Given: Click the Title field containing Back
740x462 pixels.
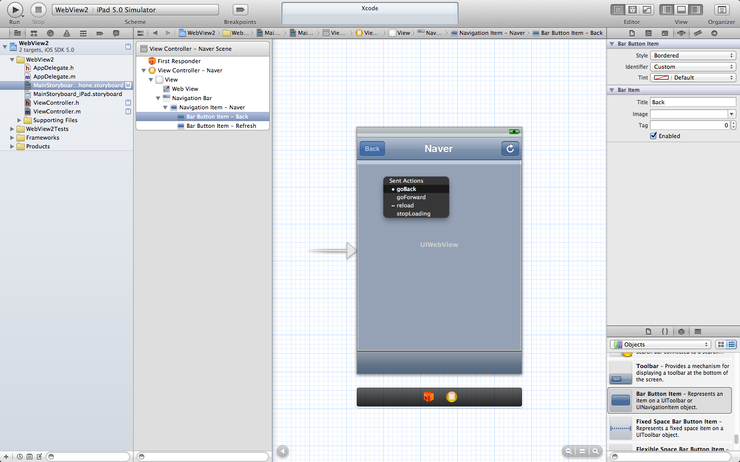Looking at the screenshot, I should pos(693,102).
